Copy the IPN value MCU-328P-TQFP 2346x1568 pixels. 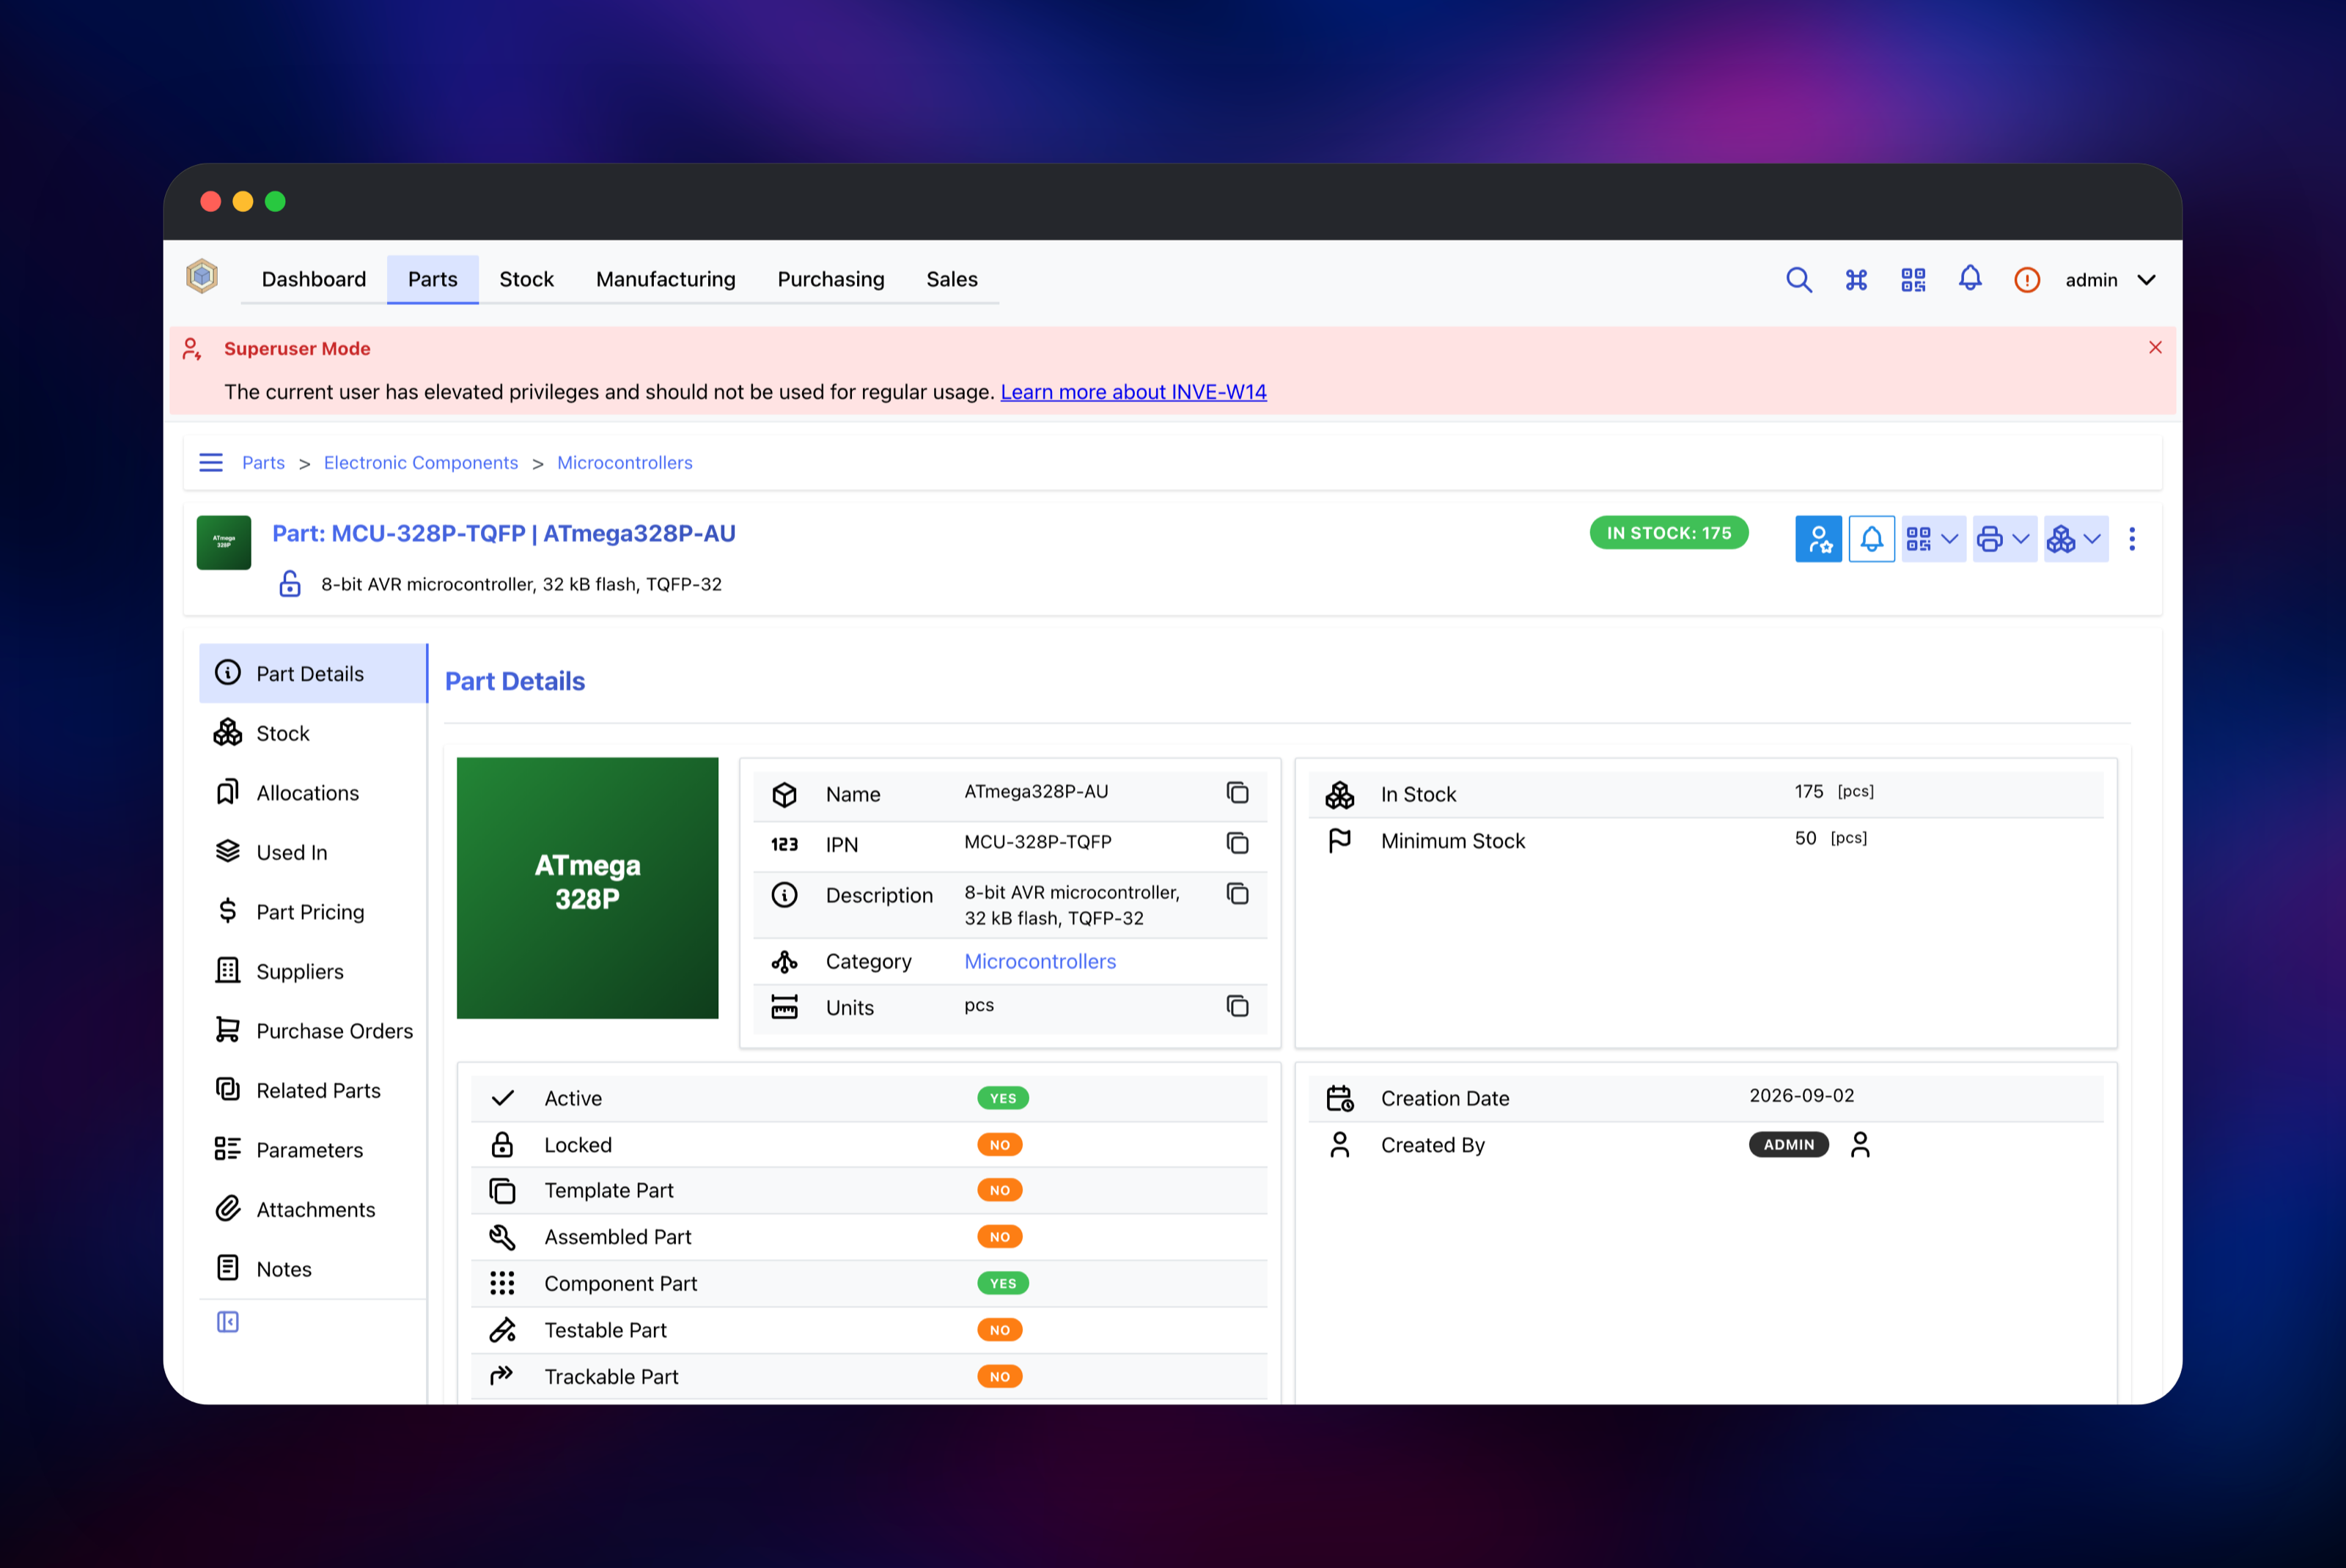(x=1237, y=843)
